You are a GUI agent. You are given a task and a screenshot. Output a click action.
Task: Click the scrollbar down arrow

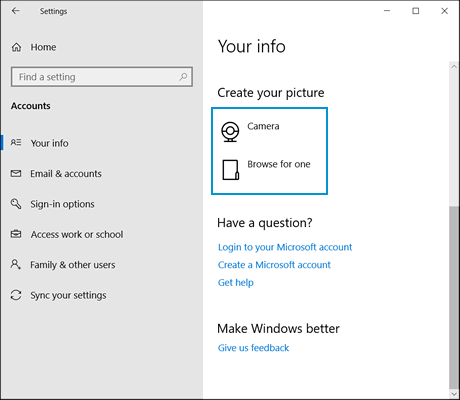tap(454, 394)
